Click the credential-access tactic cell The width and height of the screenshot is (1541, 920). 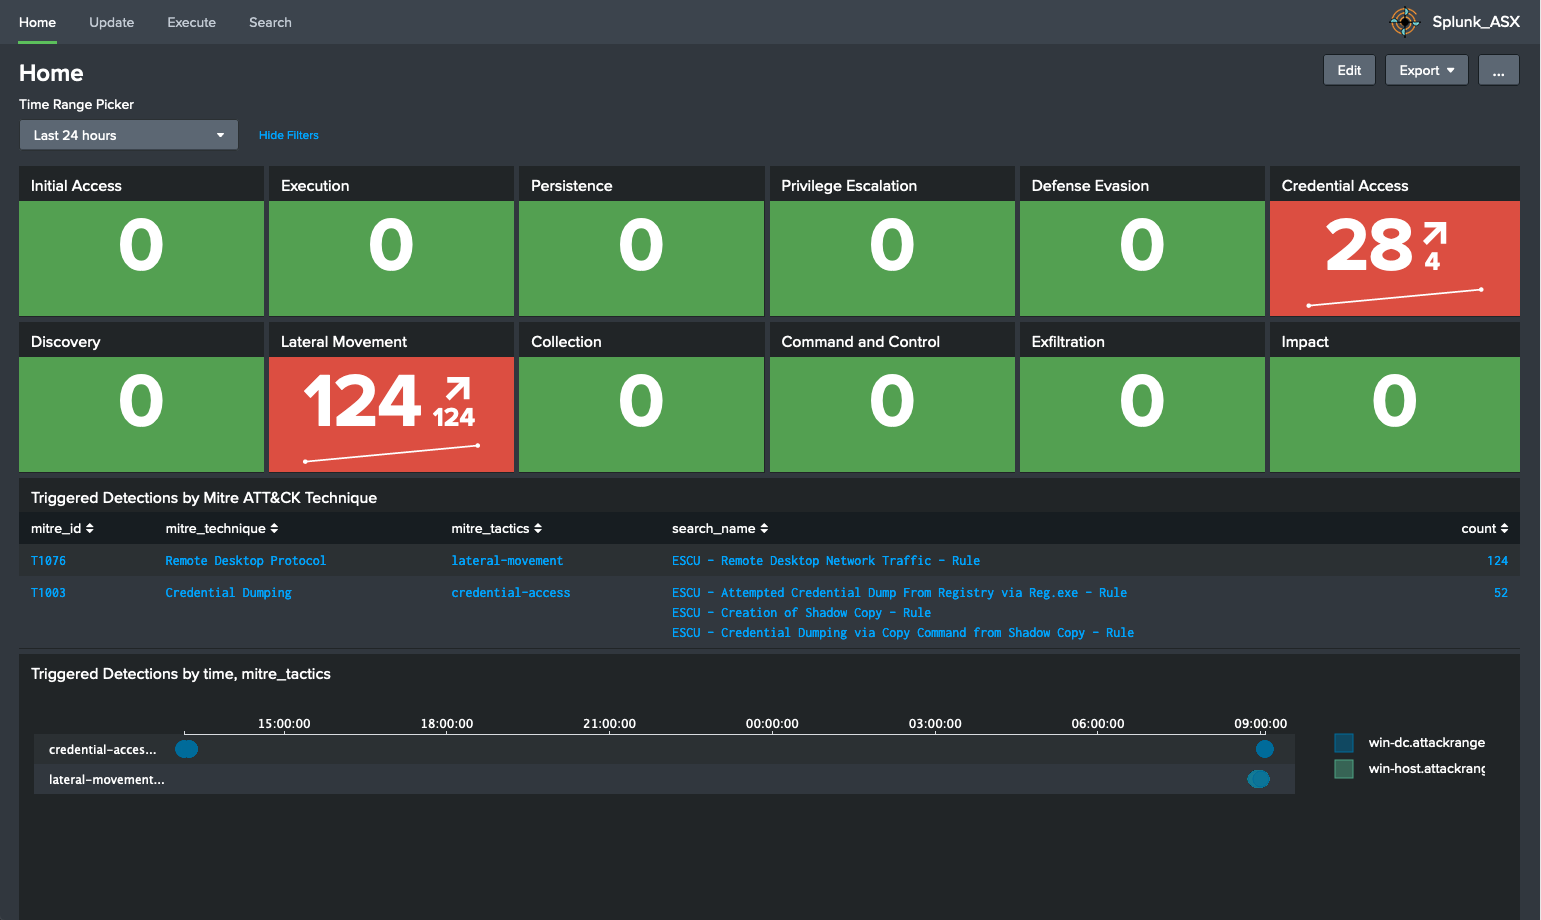[511, 593]
